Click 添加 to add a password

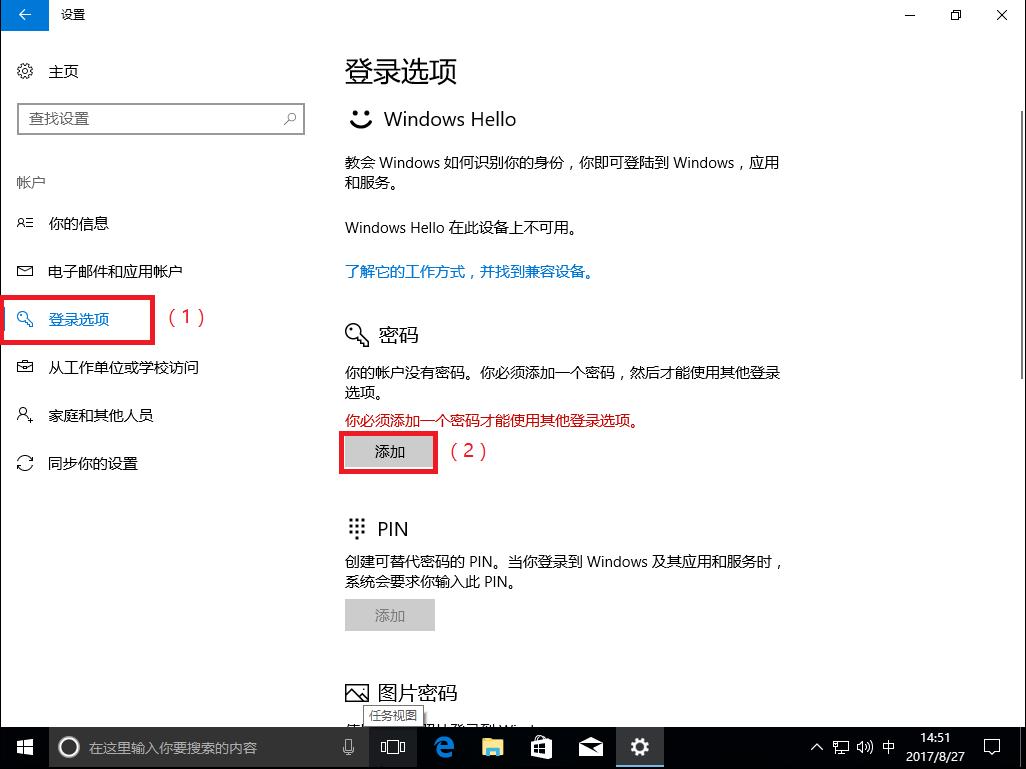pos(389,452)
